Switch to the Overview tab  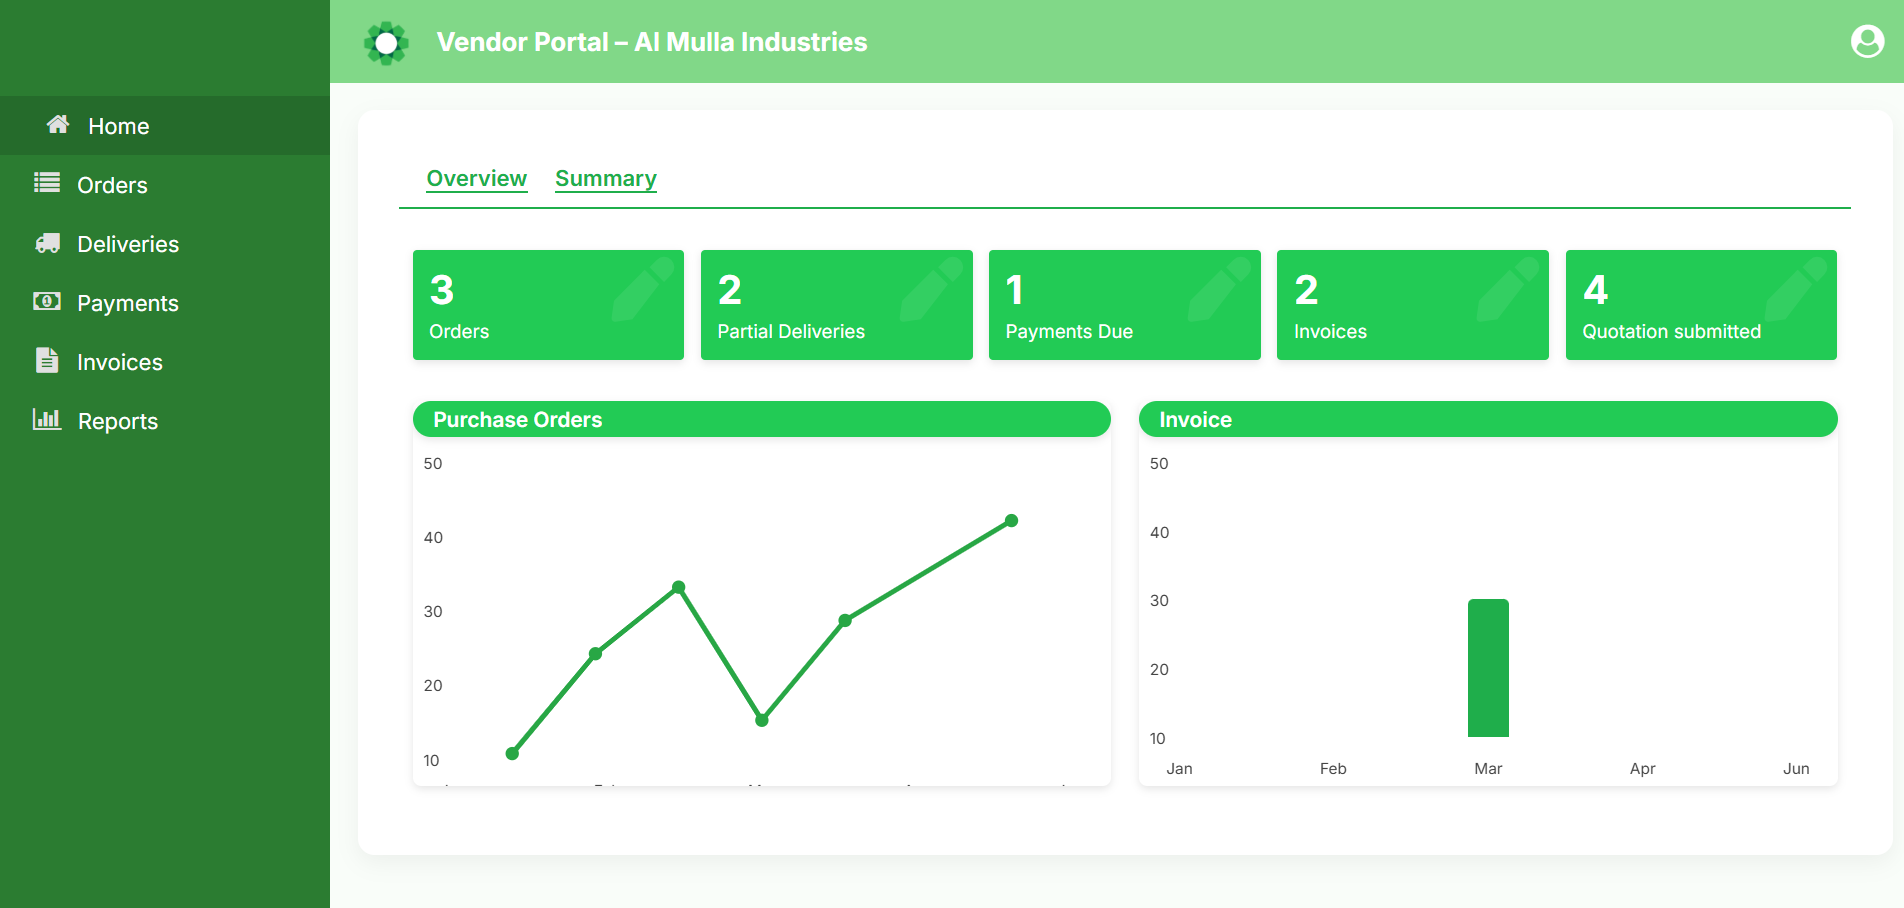coord(477,179)
